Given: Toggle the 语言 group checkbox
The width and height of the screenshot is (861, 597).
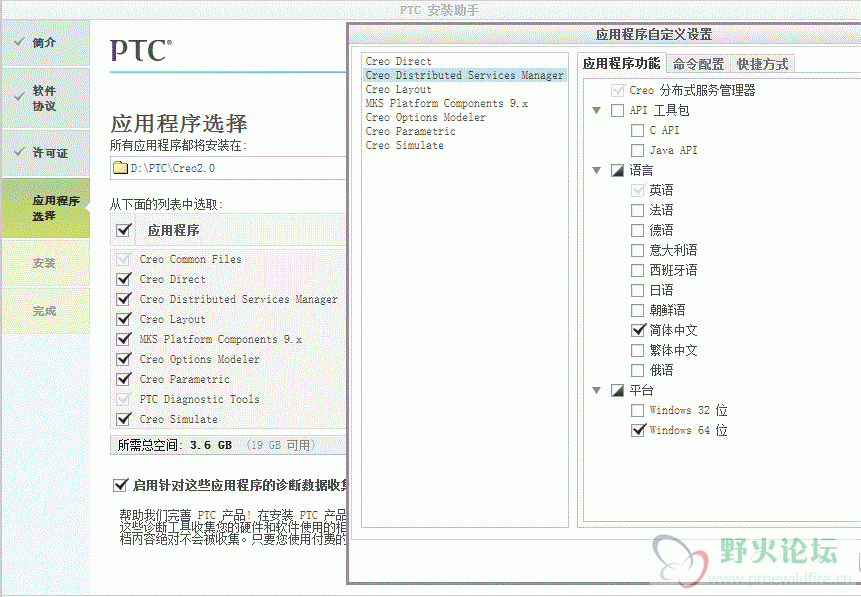Looking at the screenshot, I should tap(617, 170).
